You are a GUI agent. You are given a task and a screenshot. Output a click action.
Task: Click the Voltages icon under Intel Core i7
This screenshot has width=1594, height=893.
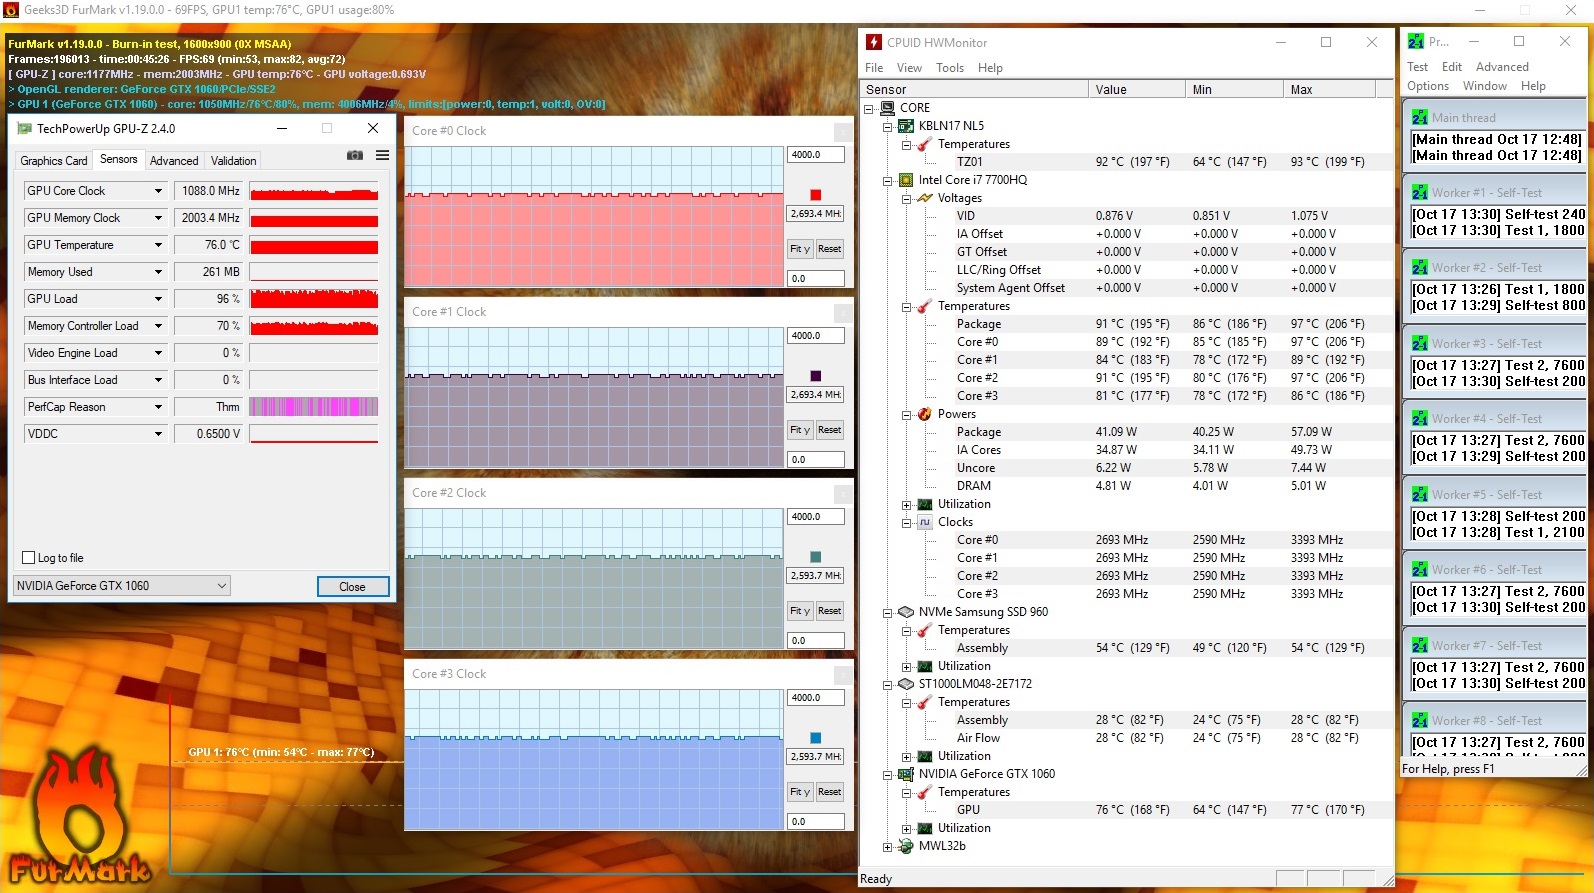(x=925, y=198)
